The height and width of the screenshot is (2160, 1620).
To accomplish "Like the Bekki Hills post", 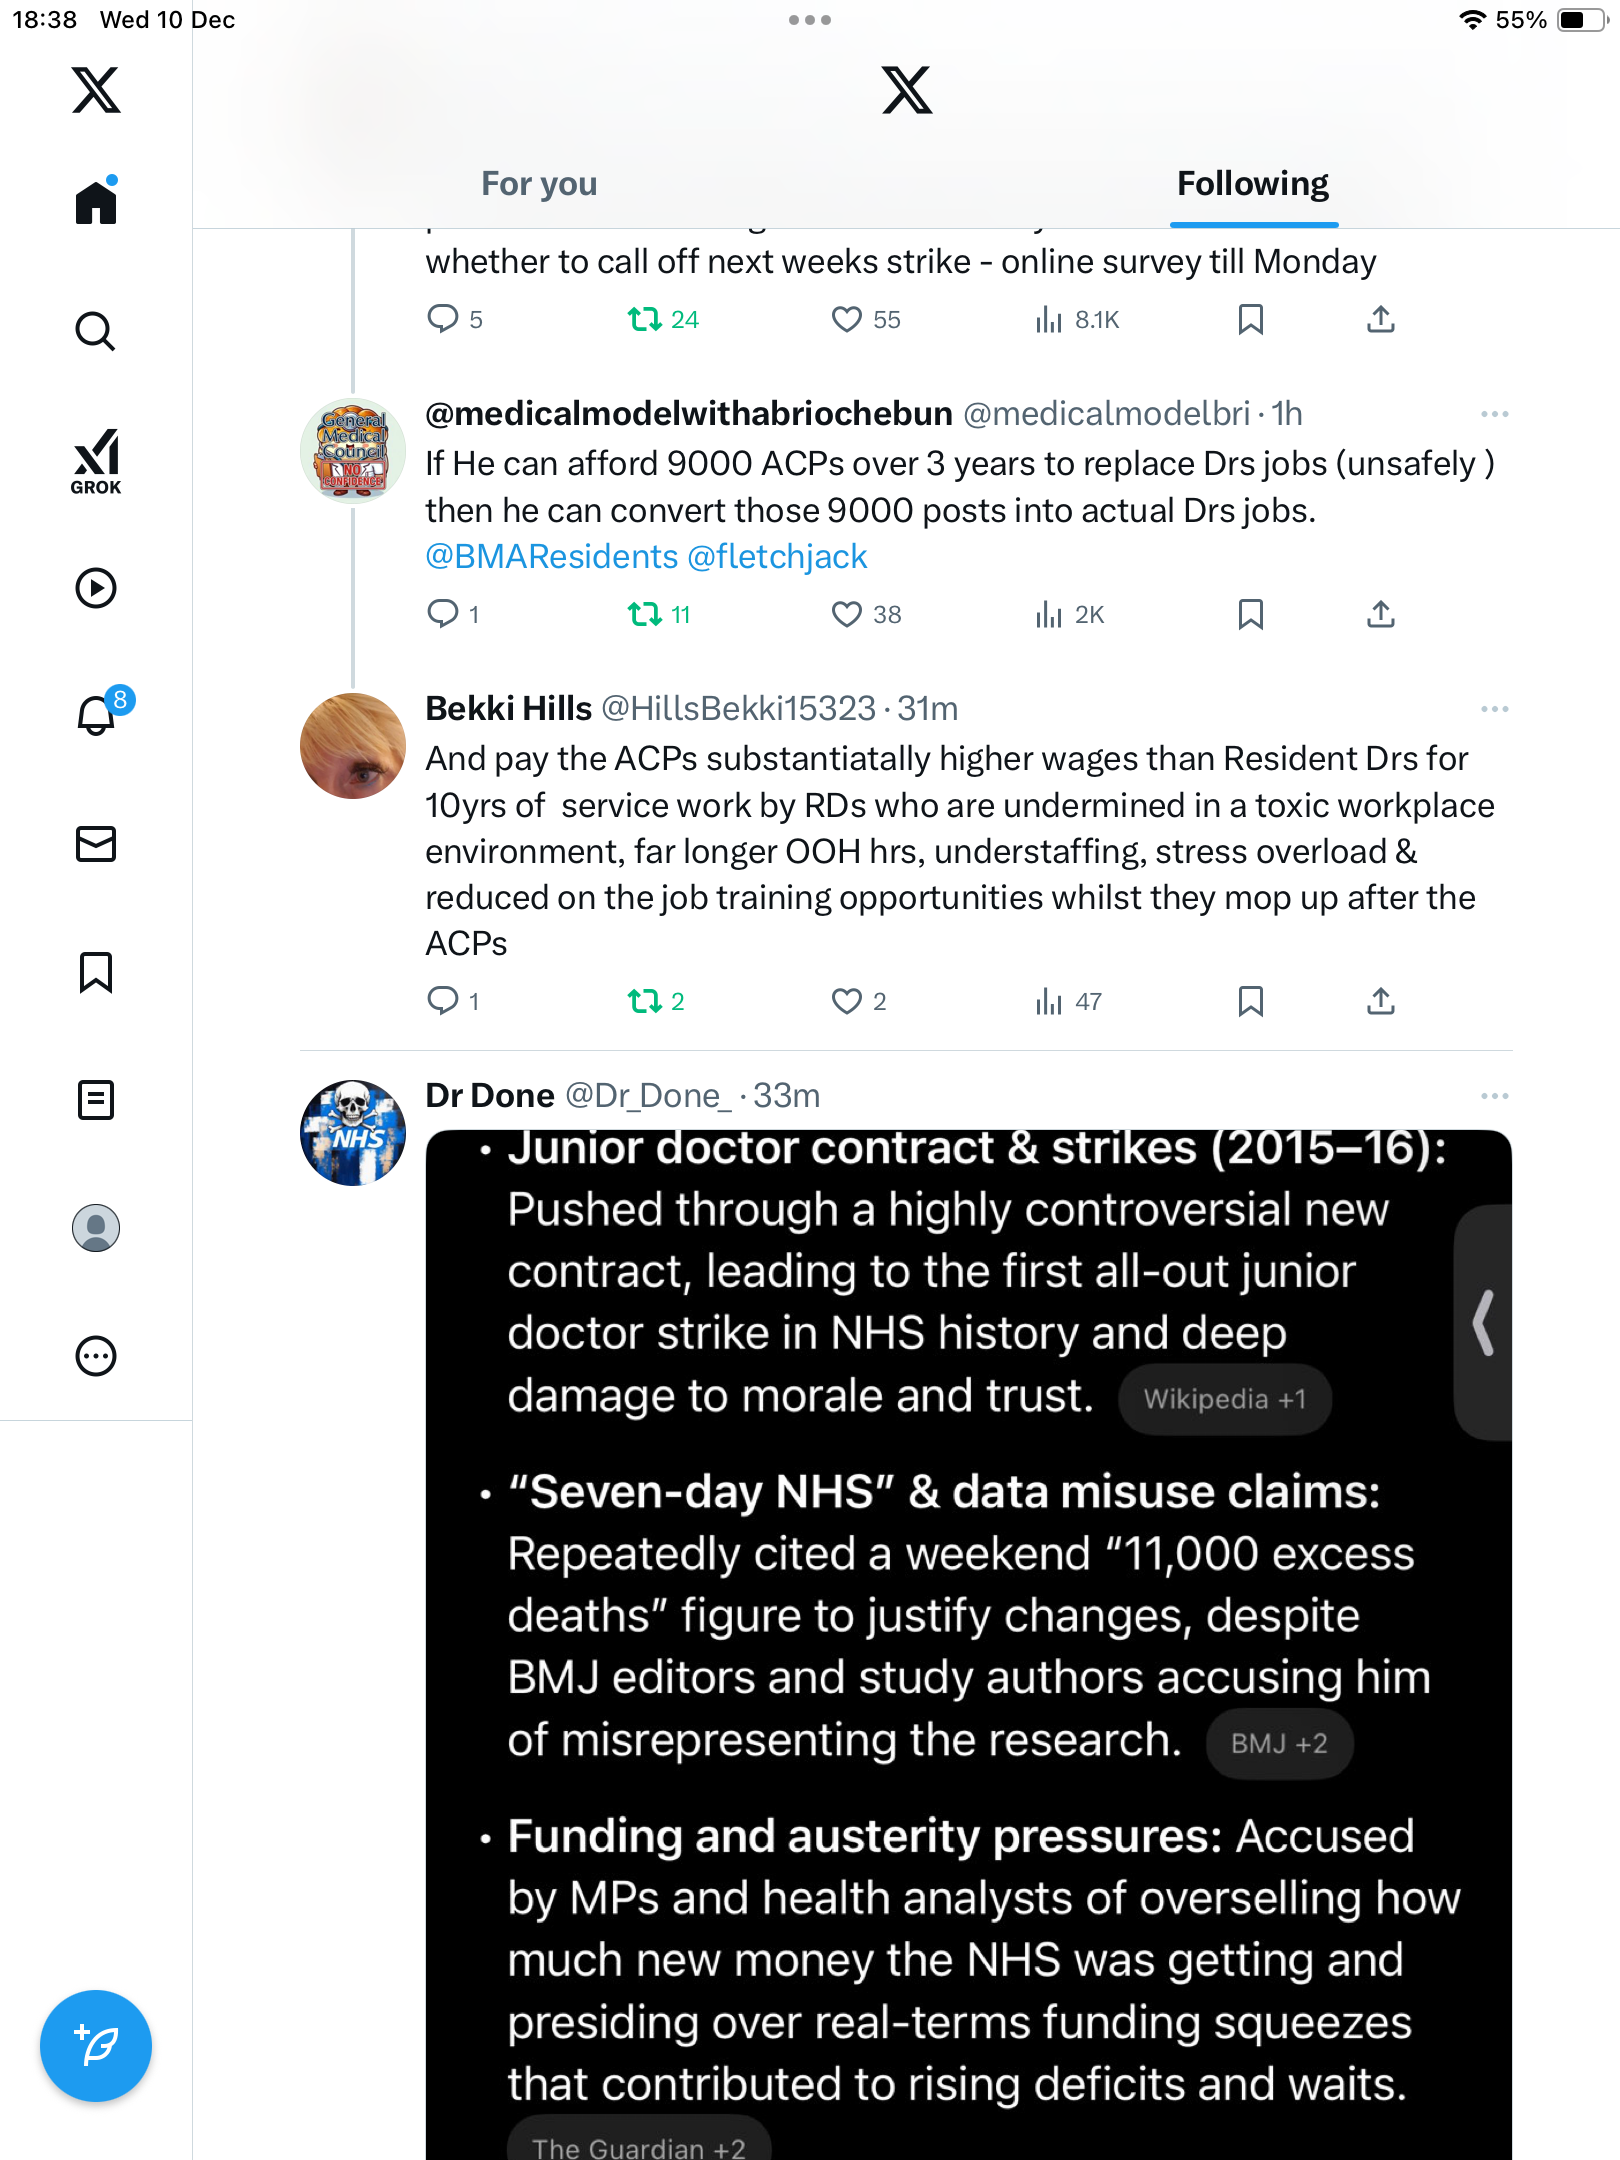I will 847,1001.
